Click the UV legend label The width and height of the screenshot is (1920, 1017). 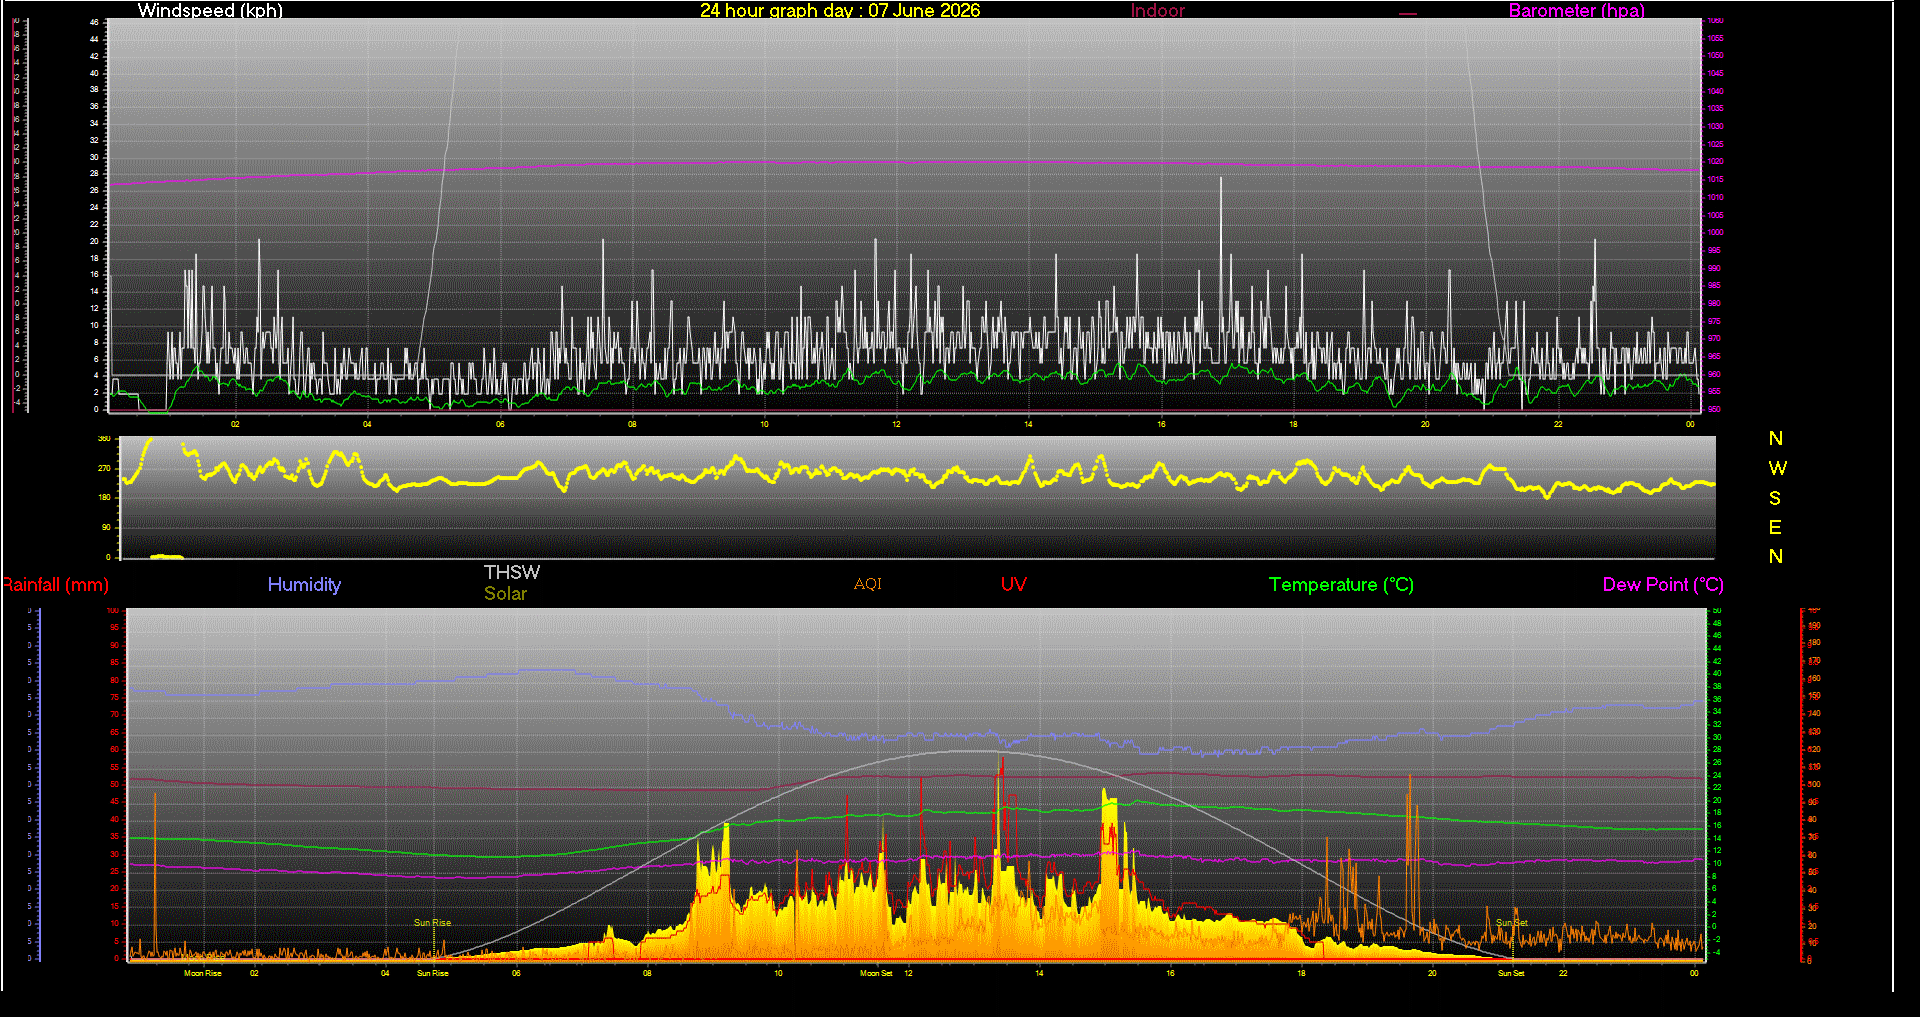click(x=1013, y=584)
